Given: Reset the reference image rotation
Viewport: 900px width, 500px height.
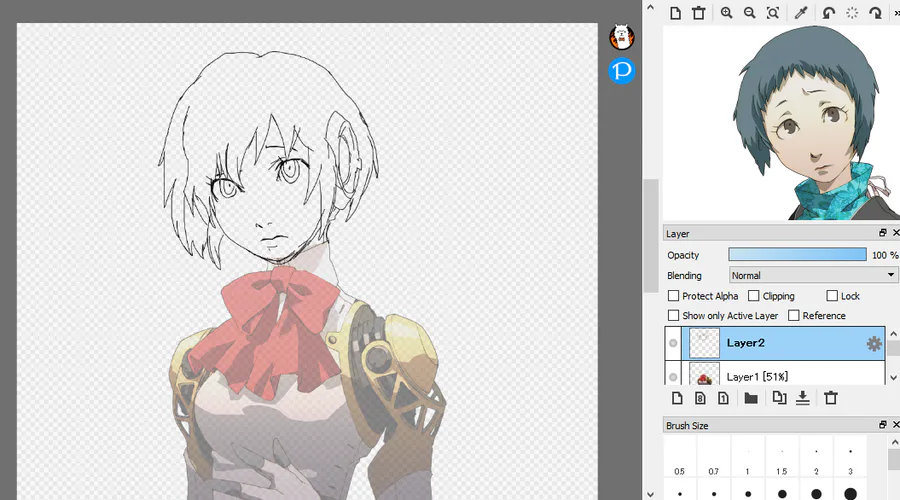Looking at the screenshot, I should coord(852,13).
